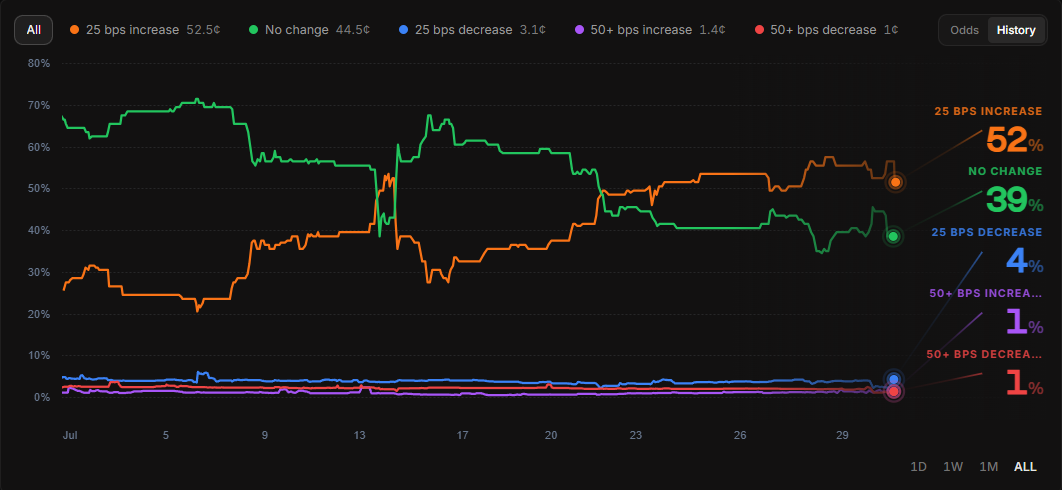Click the 23 x-axis date label
The height and width of the screenshot is (490, 1062).
635,435
